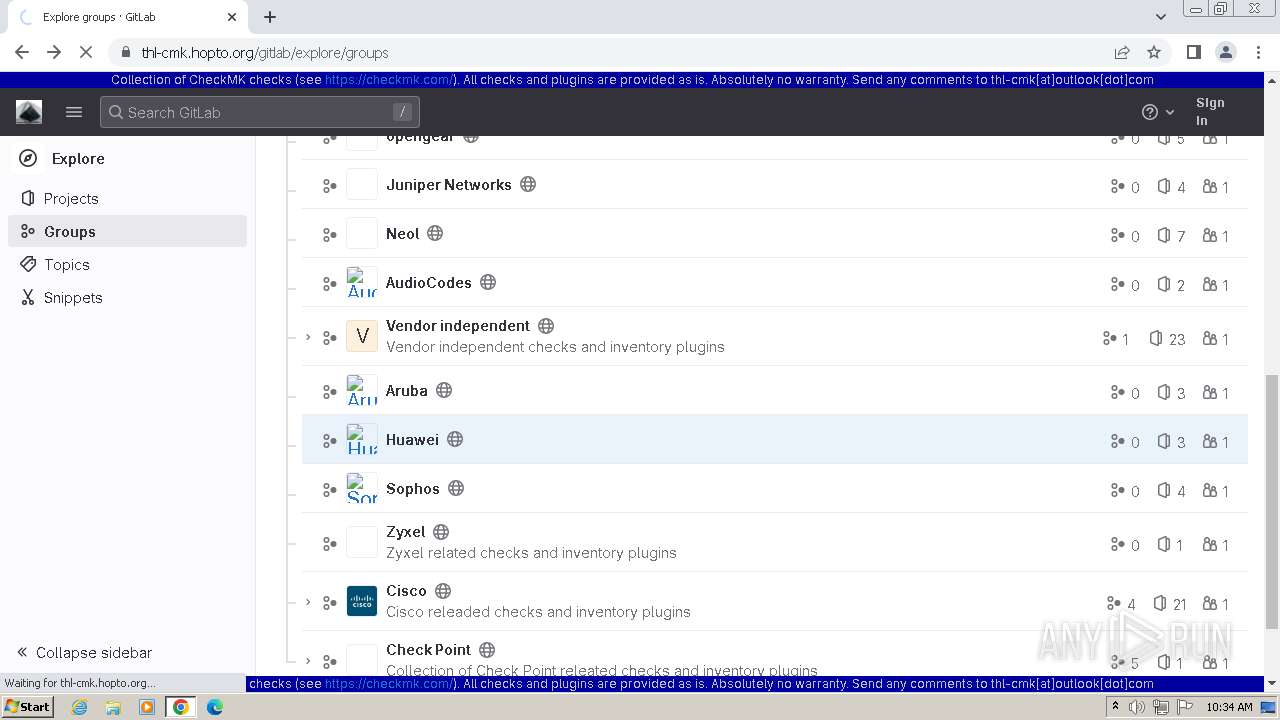Expand Cisco subgroups
The height and width of the screenshot is (720, 1280).
point(308,602)
